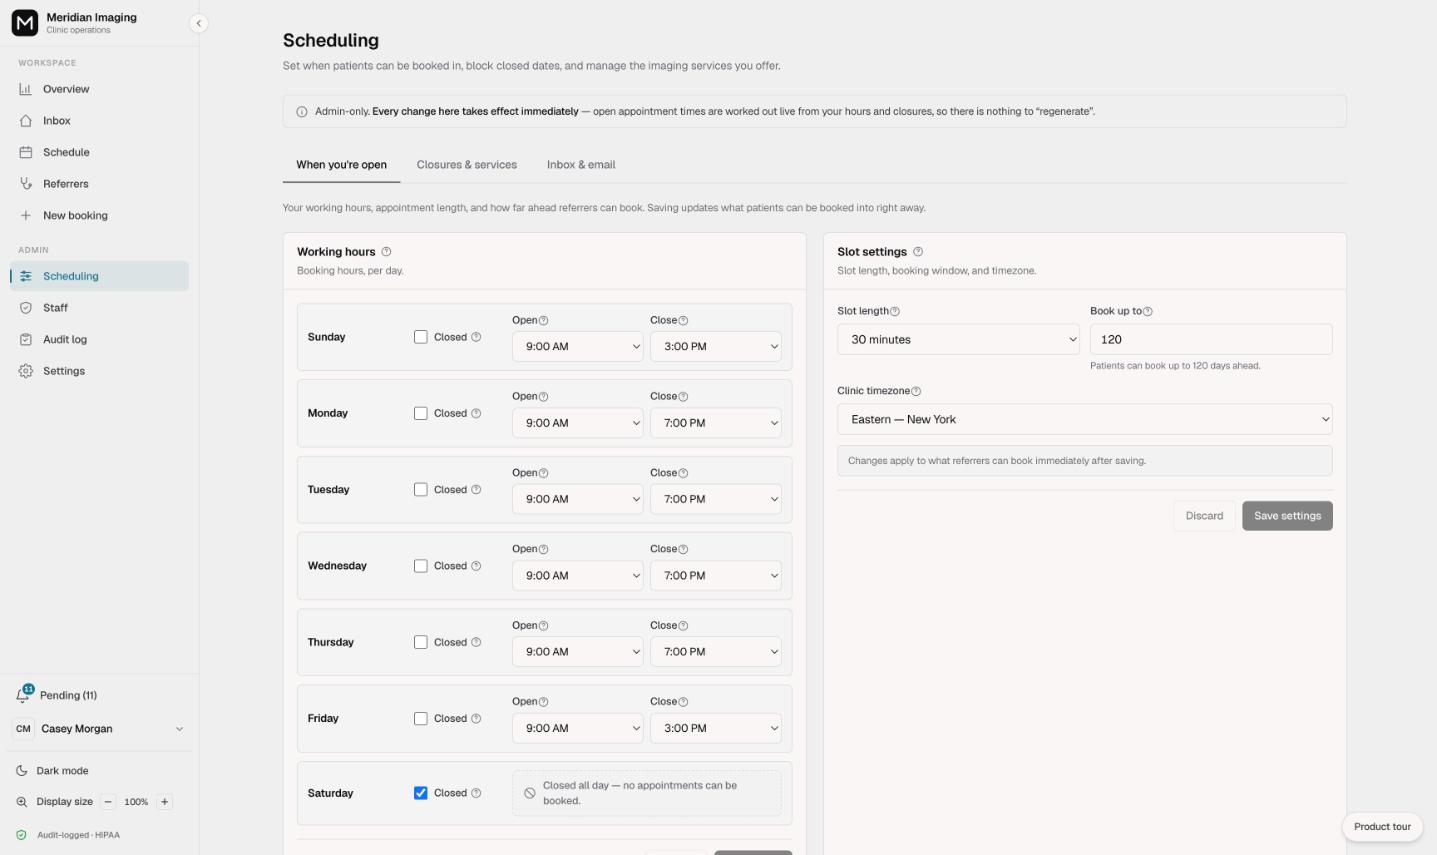Click the Audit log clipboard icon

[x=26, y=339]
